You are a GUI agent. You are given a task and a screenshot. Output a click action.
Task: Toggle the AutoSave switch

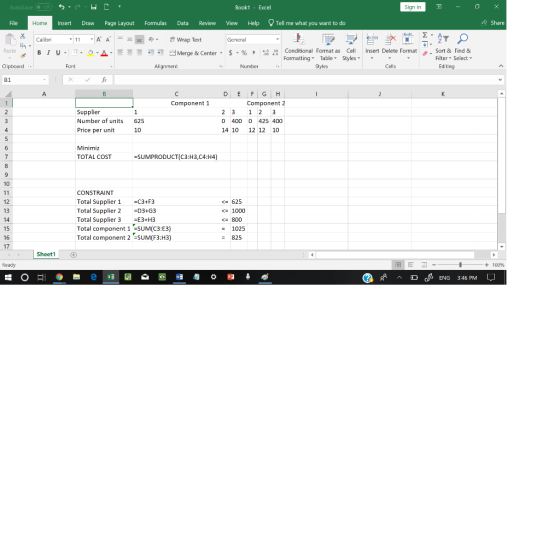click(44, 7)
